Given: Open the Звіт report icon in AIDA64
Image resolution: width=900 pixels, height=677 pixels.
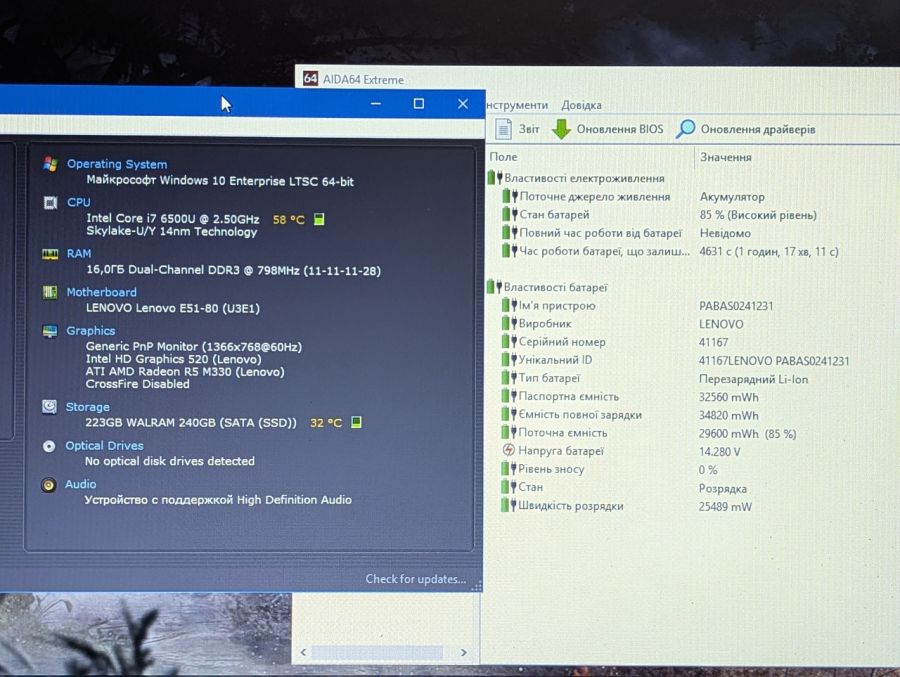Looking at the screenshot, I should (x=503, y=129).
